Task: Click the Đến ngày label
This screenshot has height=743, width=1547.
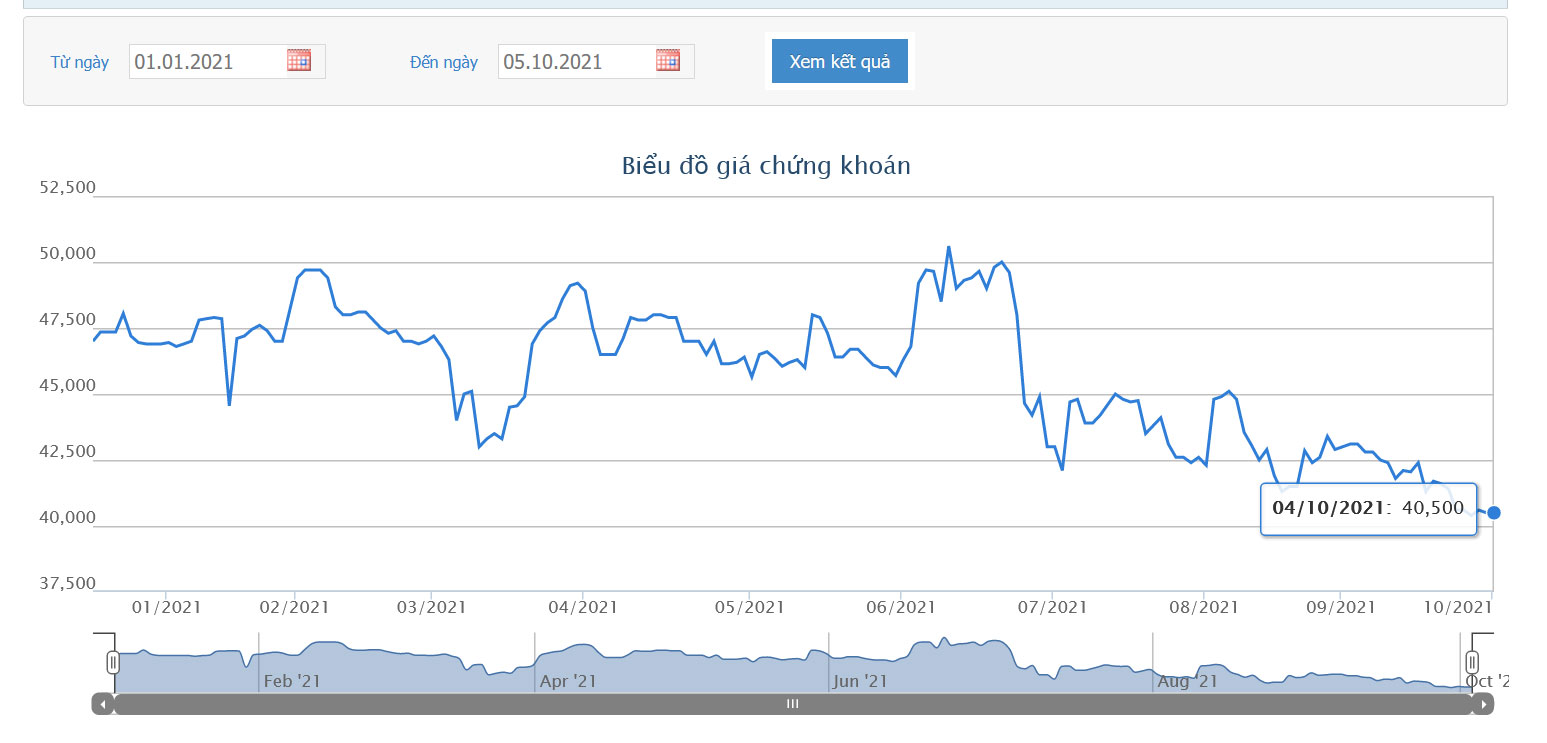Action: [x=444, y=62]
